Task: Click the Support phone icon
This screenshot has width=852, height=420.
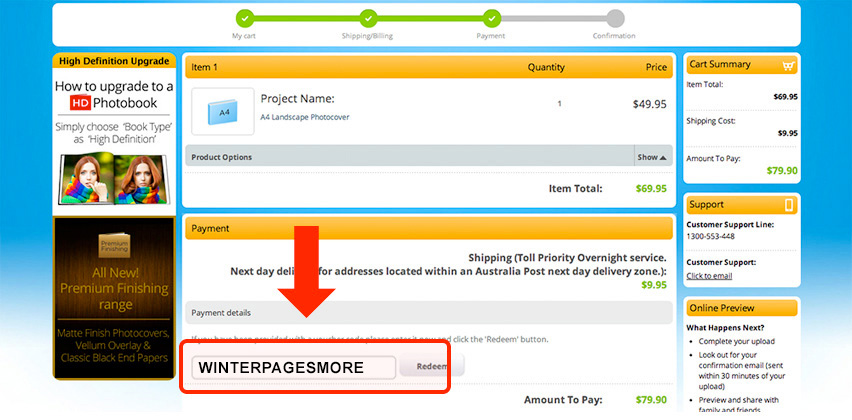Action: pyautogui.click(x=789, y=205)
